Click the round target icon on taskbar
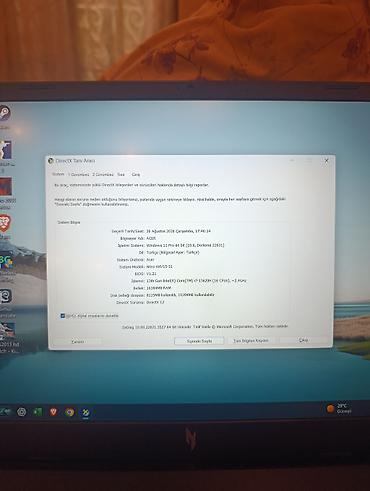The height and width of the screenshot is (491, 370). point(22,412)
